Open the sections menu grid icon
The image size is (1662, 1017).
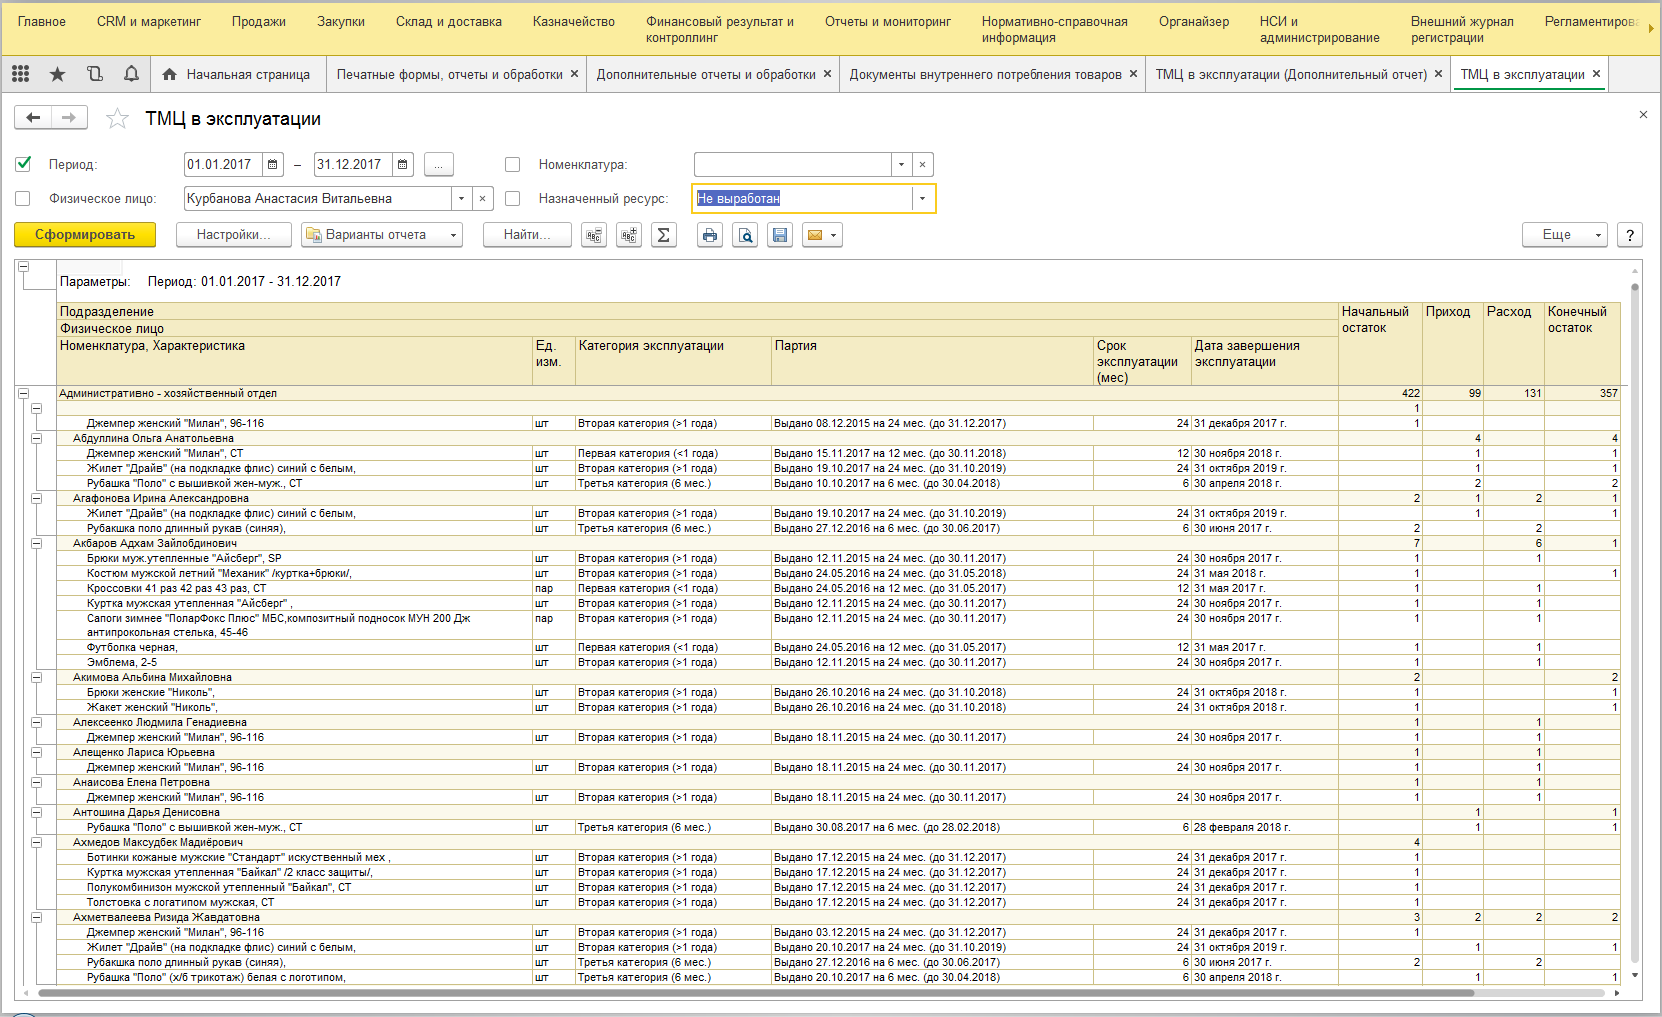(20, 74)
